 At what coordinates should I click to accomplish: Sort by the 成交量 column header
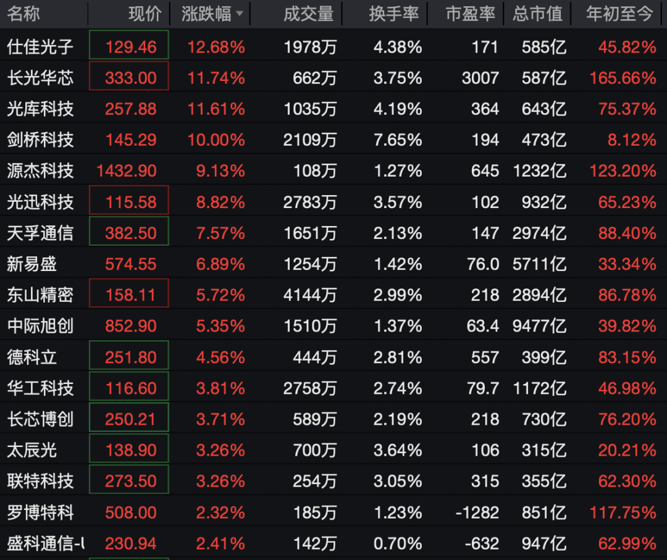coord(306,14)
